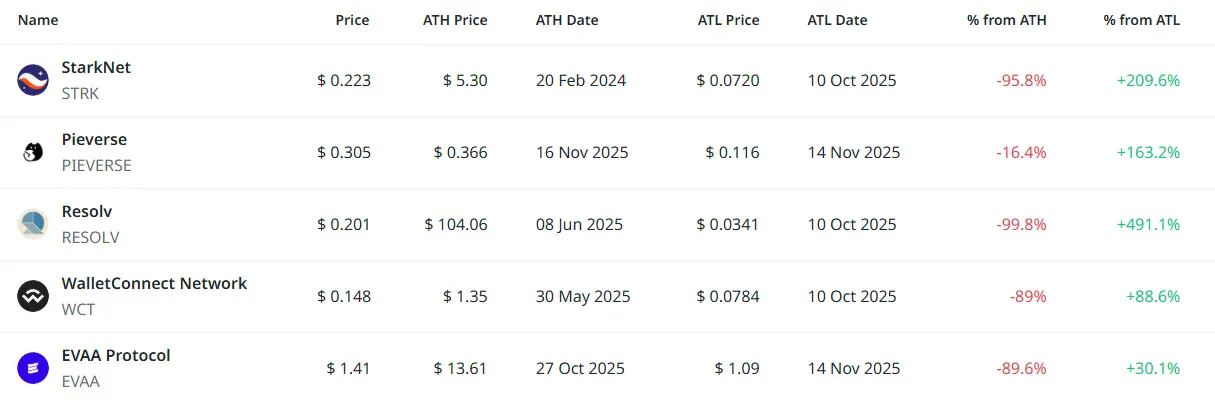This screenshot has width=1215, height=404.
Task: Open the Resolv coin name link
Action: point(87,212)
